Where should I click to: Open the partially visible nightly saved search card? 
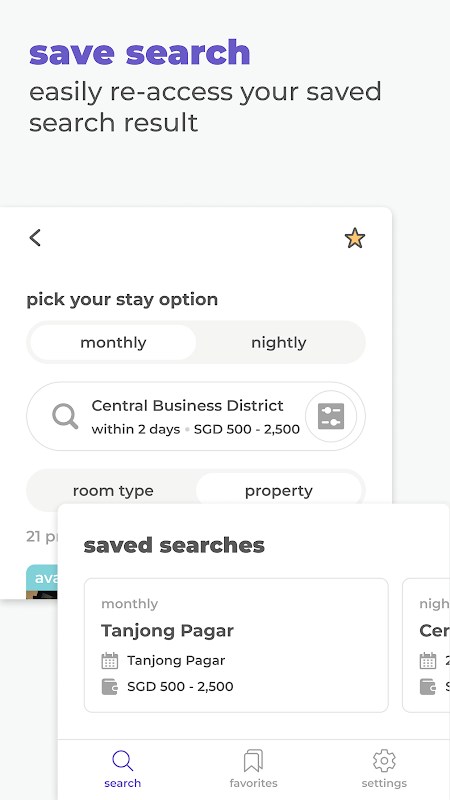pos(427,645)
